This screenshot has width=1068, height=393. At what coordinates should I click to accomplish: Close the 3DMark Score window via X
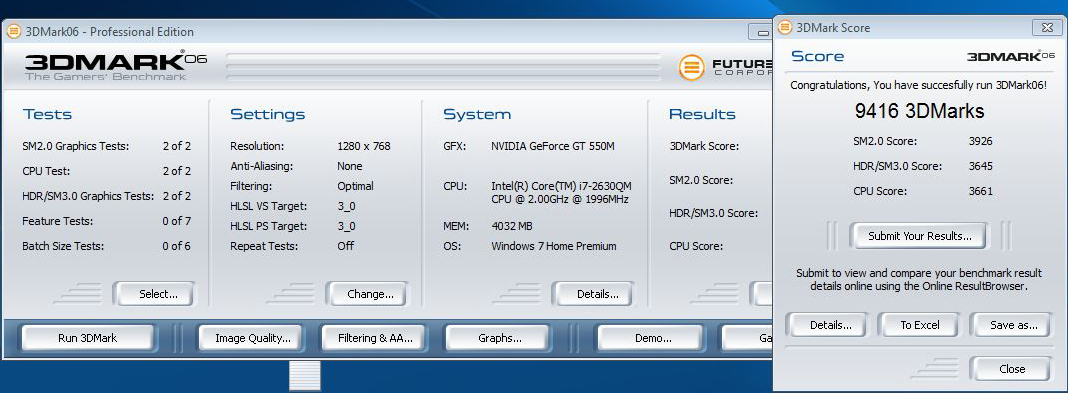click(1046, 27)
